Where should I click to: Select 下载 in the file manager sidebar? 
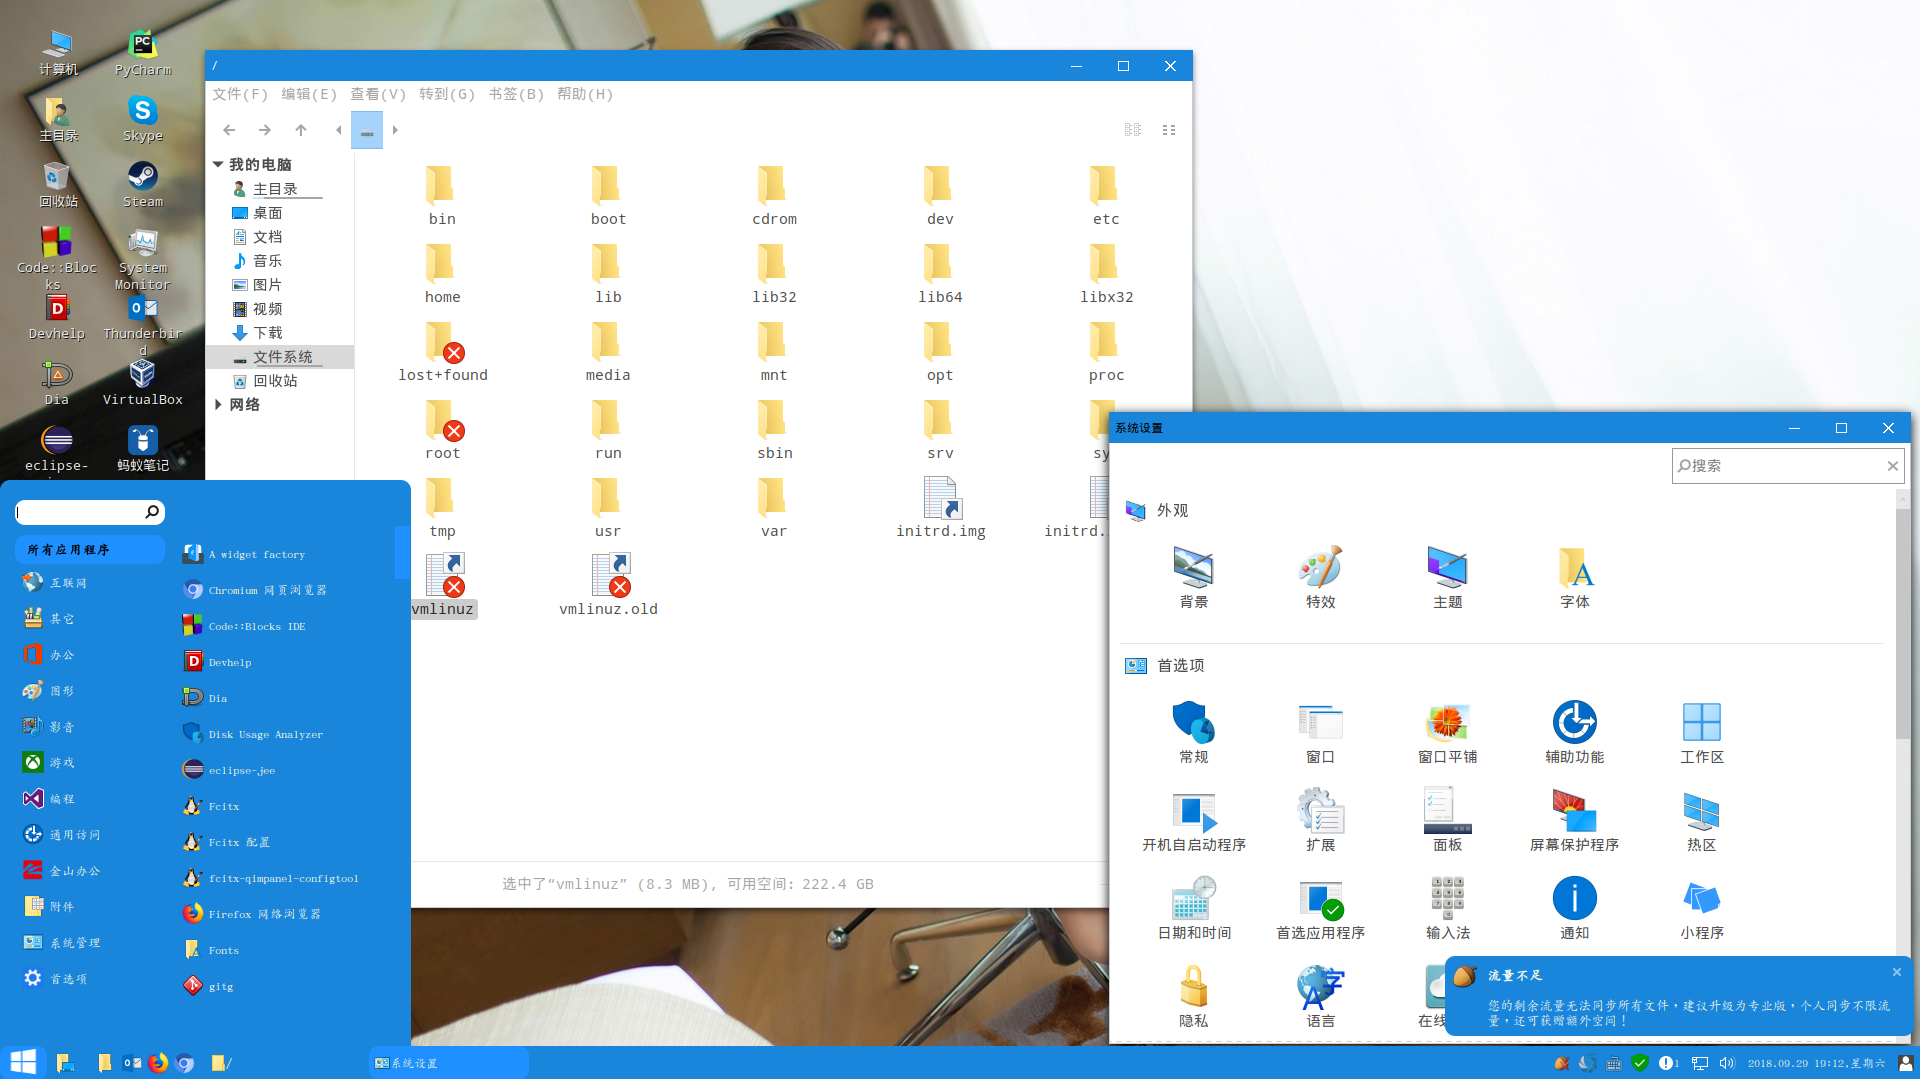(267, 333)
